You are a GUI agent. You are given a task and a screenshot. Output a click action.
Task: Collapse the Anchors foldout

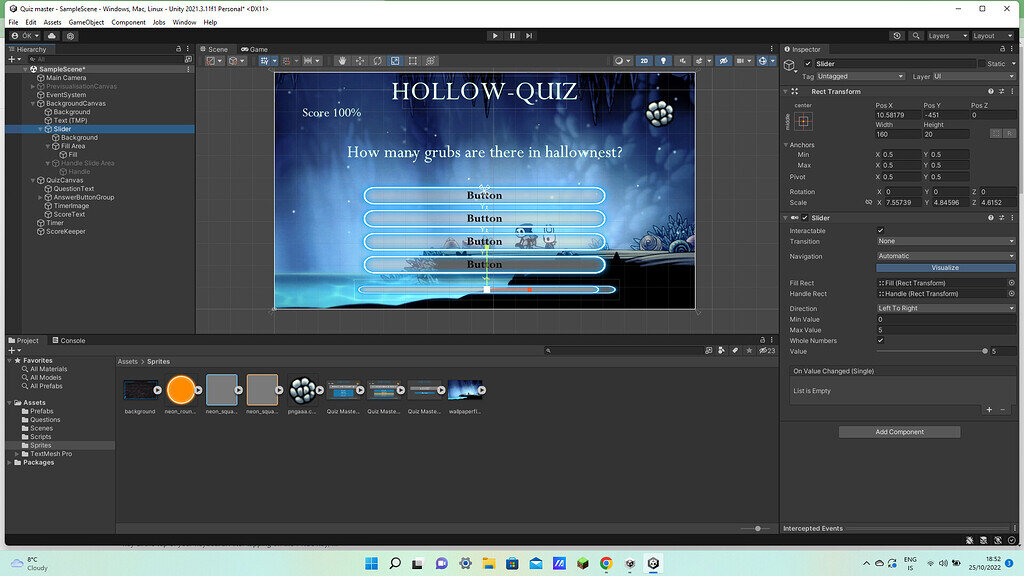coord(786,145)
